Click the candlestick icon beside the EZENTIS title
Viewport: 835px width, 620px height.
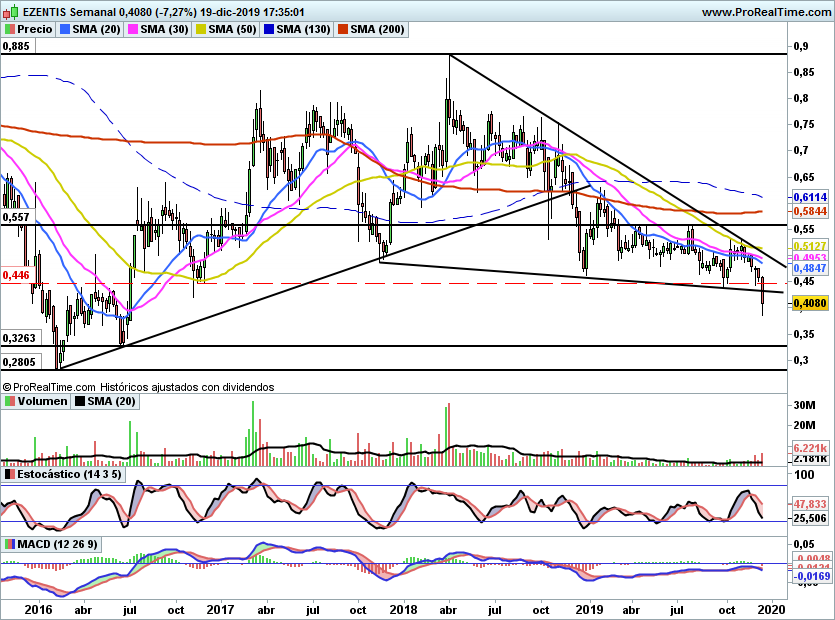[10, 12]
